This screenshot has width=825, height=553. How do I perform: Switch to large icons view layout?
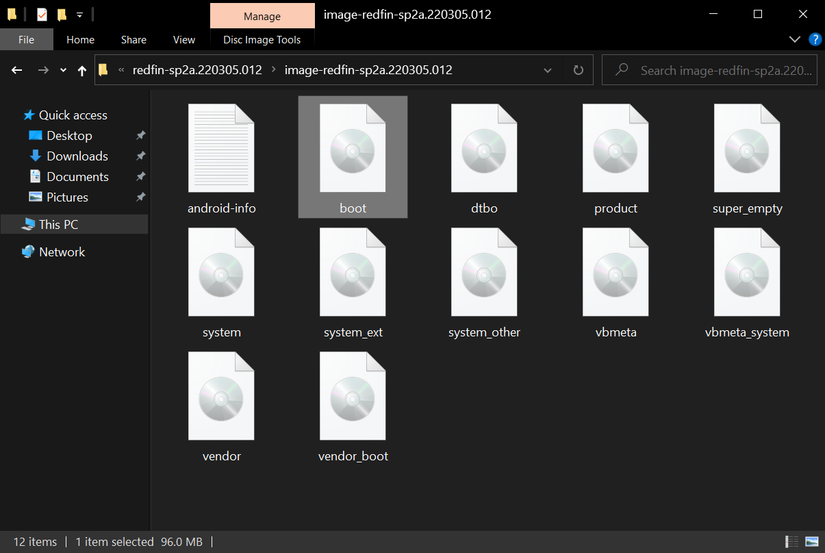[812, 541]
